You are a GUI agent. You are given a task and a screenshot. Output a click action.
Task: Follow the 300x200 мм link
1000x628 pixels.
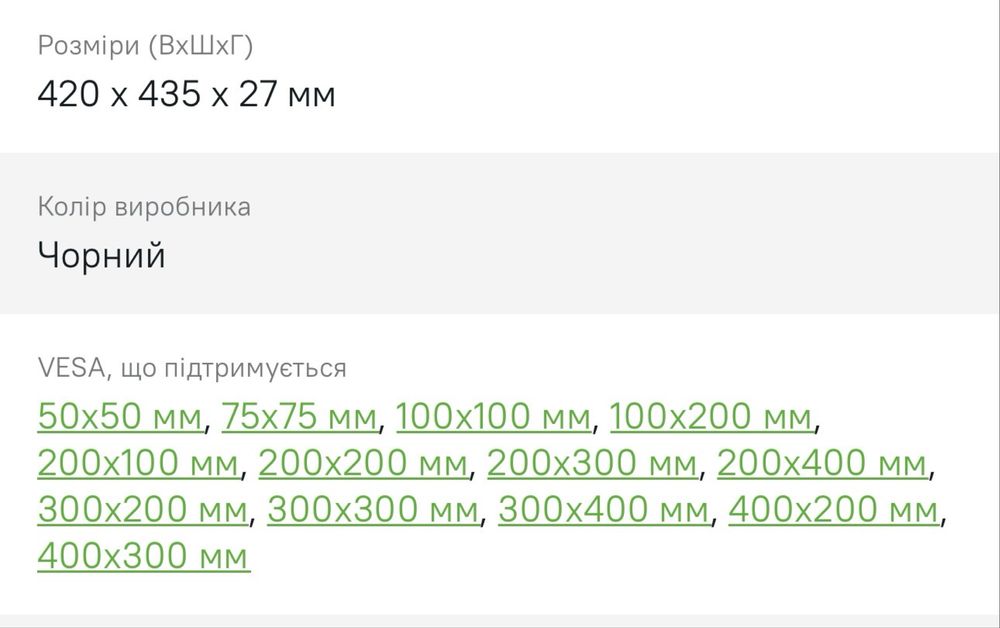coord(142,510)
